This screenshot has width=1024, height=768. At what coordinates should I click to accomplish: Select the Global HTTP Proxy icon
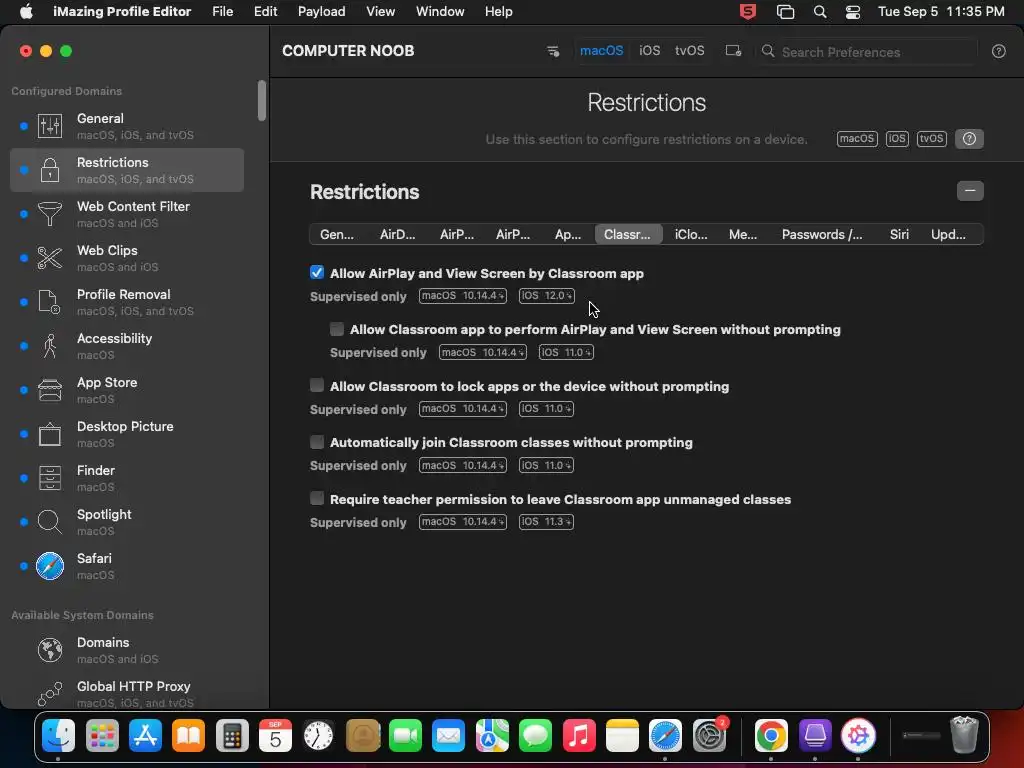50,694
